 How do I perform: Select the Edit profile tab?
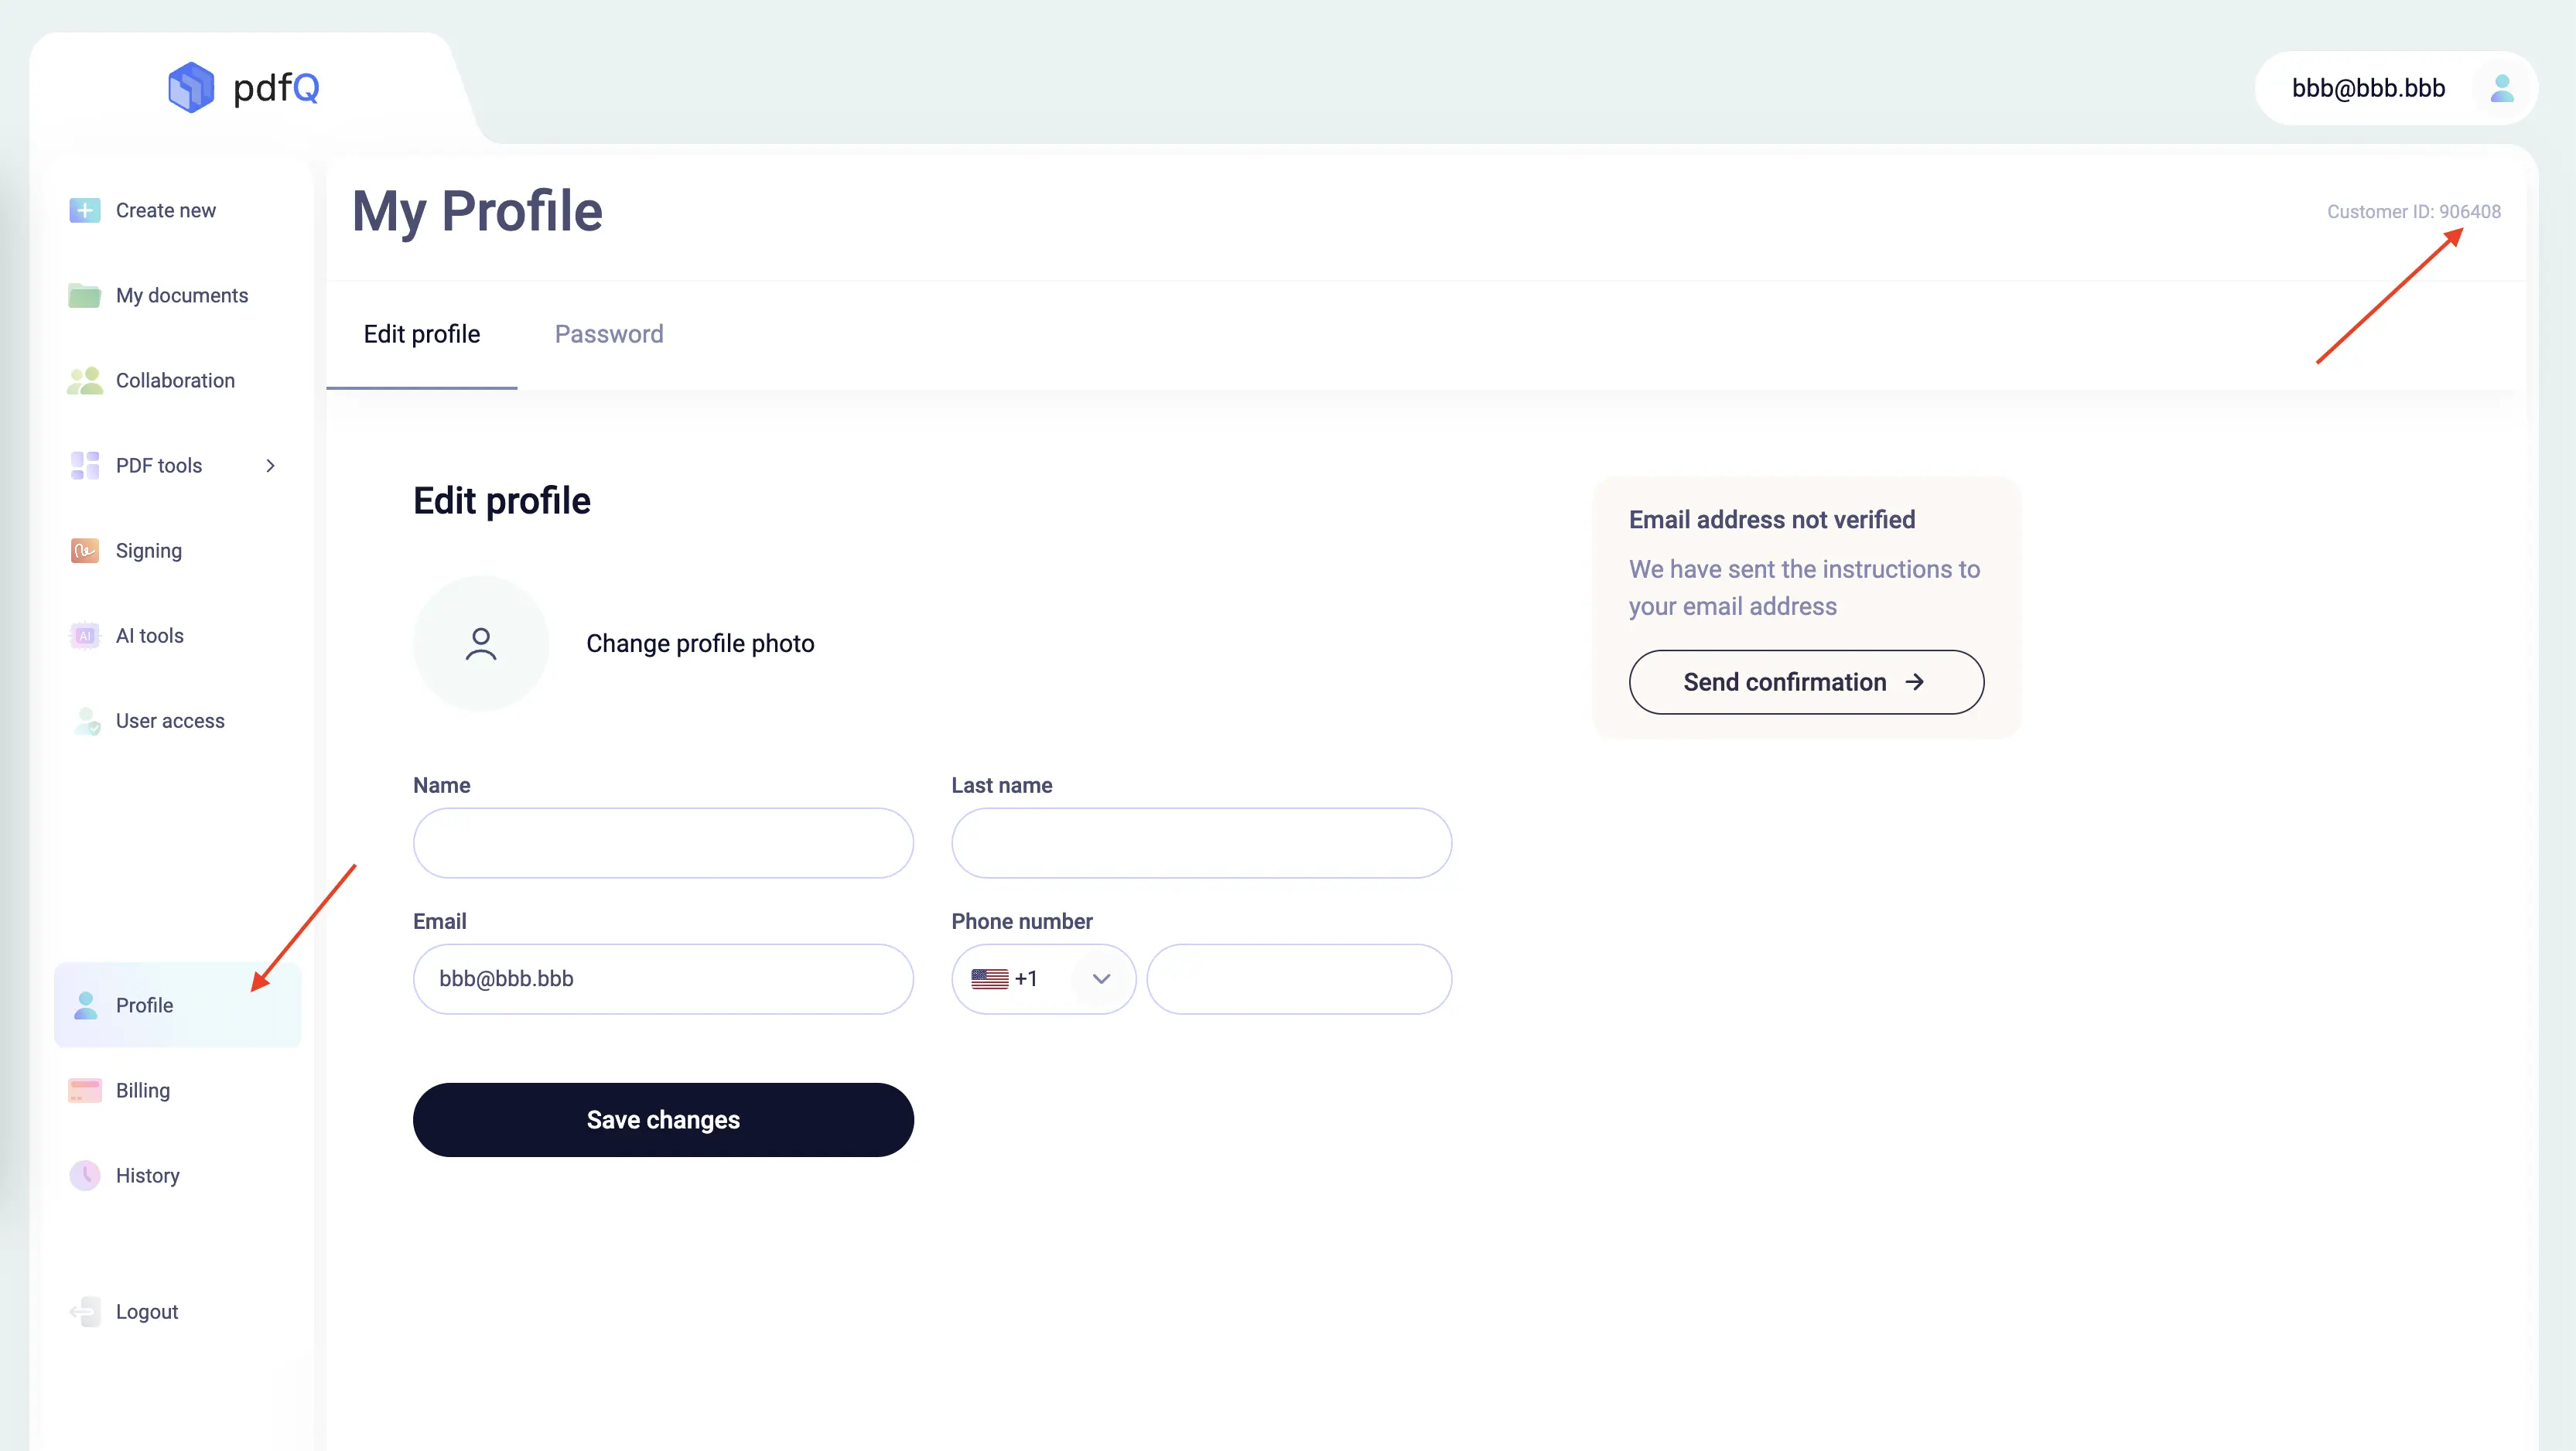tap(421, 334)
